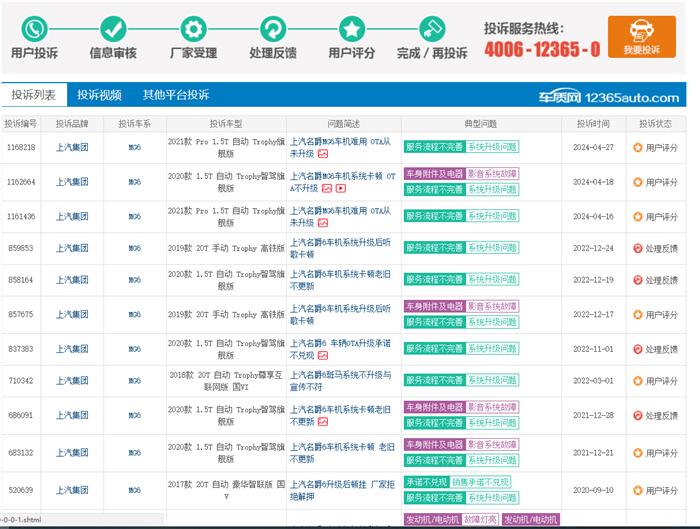Open the 其他平台投诉 tab
Viewport: 700px width, 529px height.
coord(176,95)
